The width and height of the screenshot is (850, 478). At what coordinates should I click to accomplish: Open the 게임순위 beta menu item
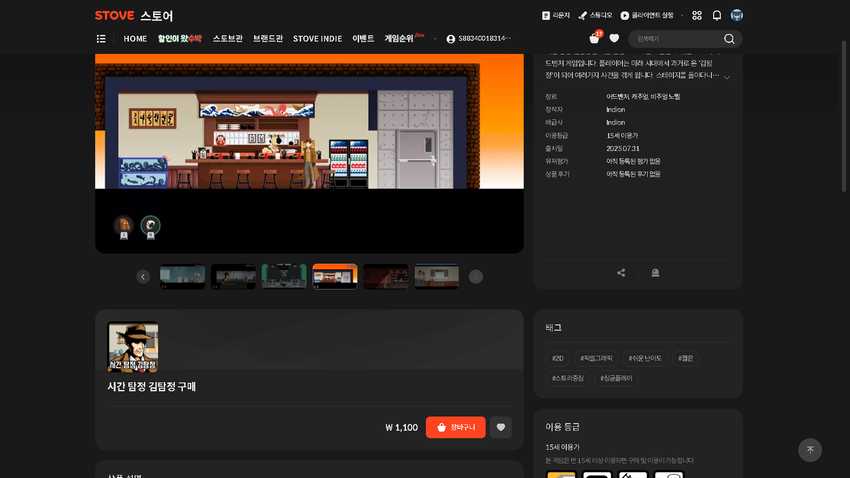pyautogui.click(x=404, y=38)
